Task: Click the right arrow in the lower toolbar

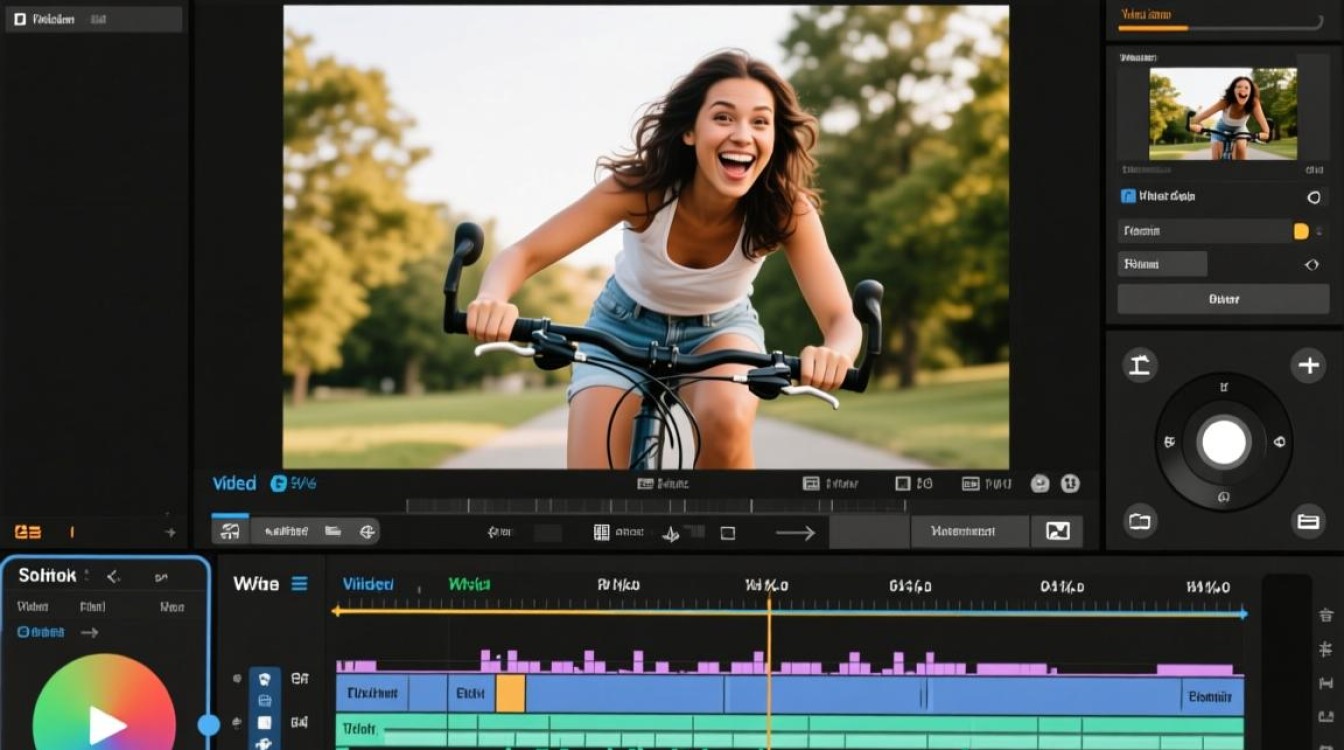Action: (796, 533)
